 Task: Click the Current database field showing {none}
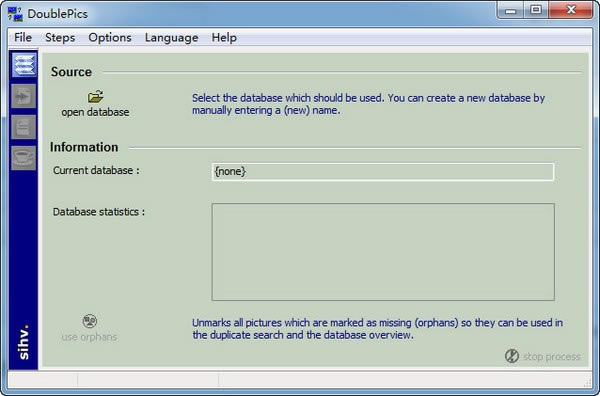[383, 171]
